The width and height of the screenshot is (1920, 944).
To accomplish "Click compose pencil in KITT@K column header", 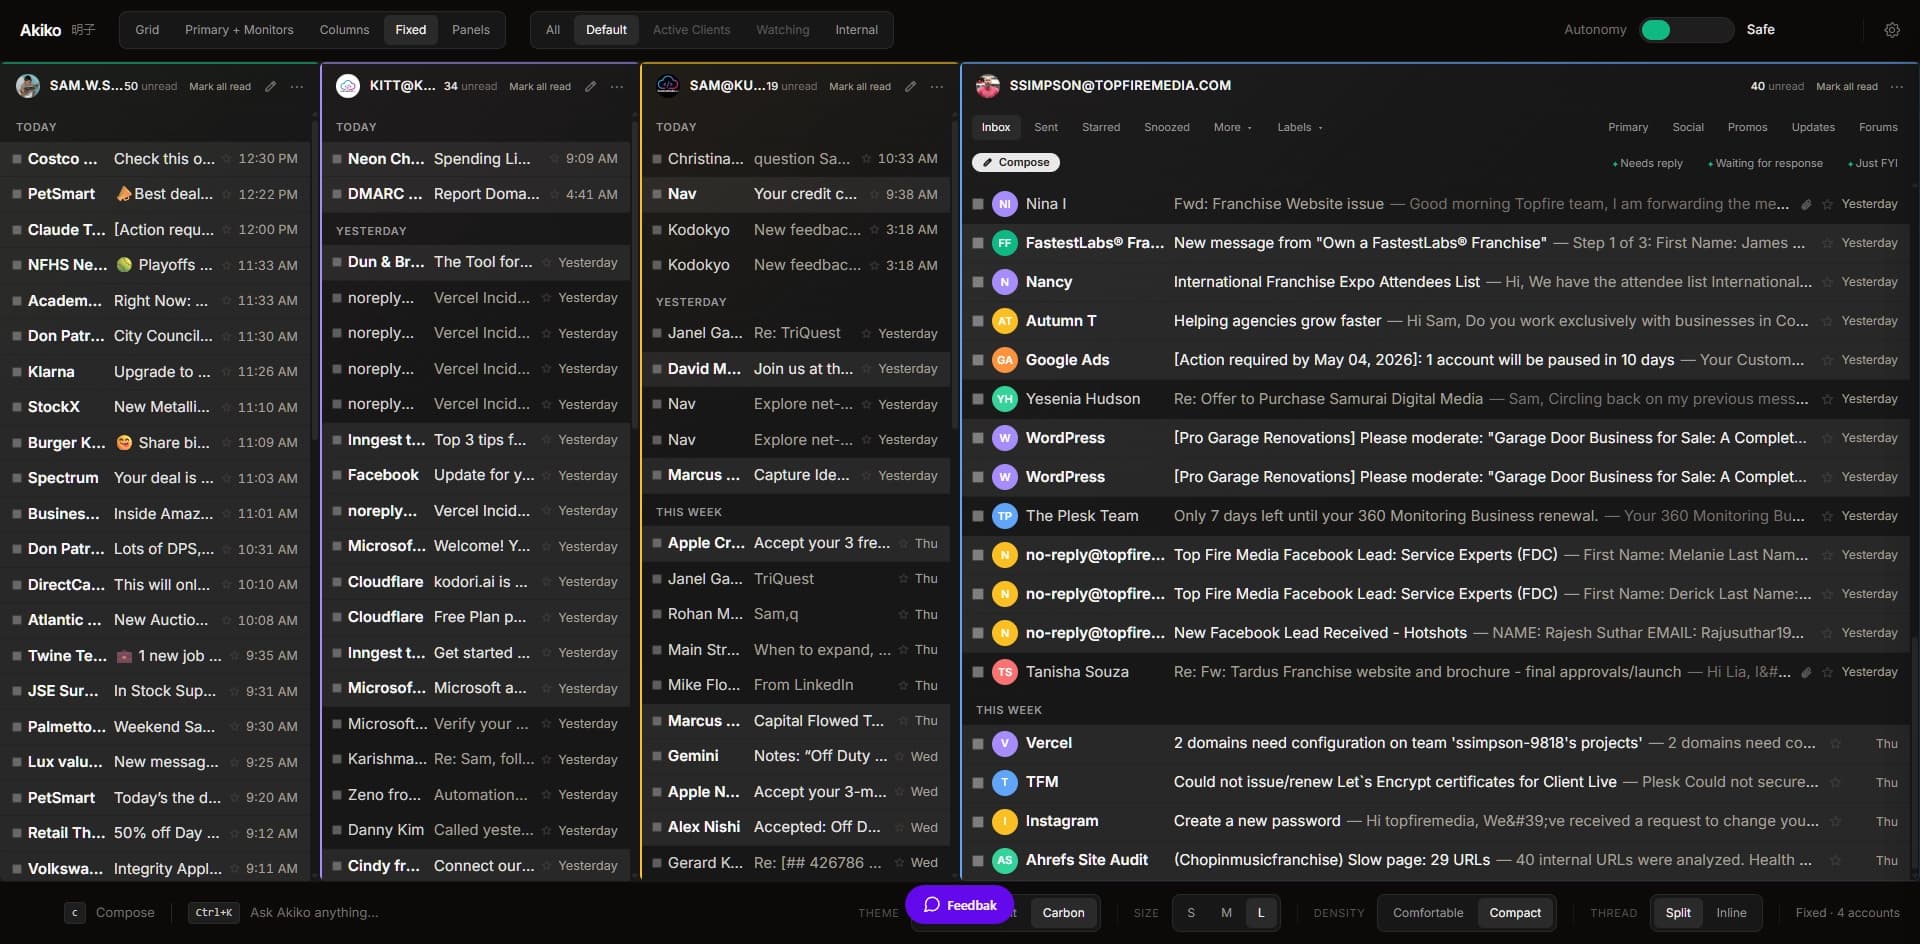I will click(590, 87).
